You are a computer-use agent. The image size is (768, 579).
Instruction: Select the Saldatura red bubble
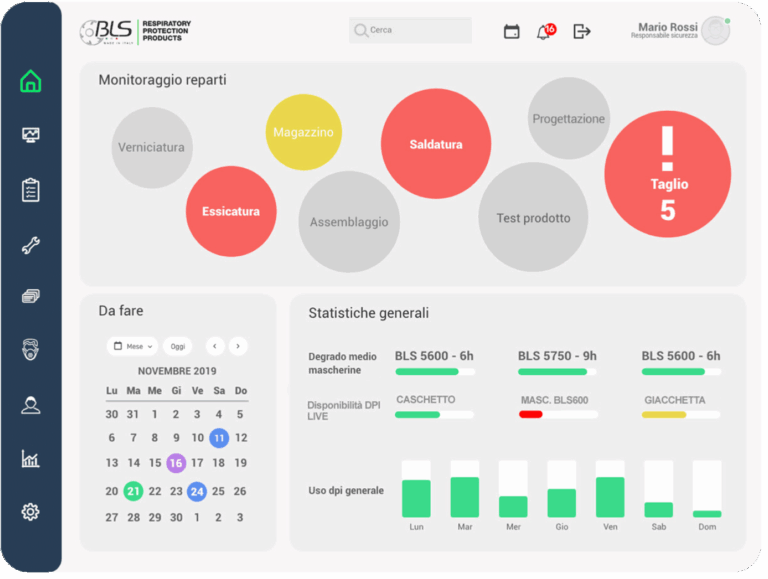436,144
